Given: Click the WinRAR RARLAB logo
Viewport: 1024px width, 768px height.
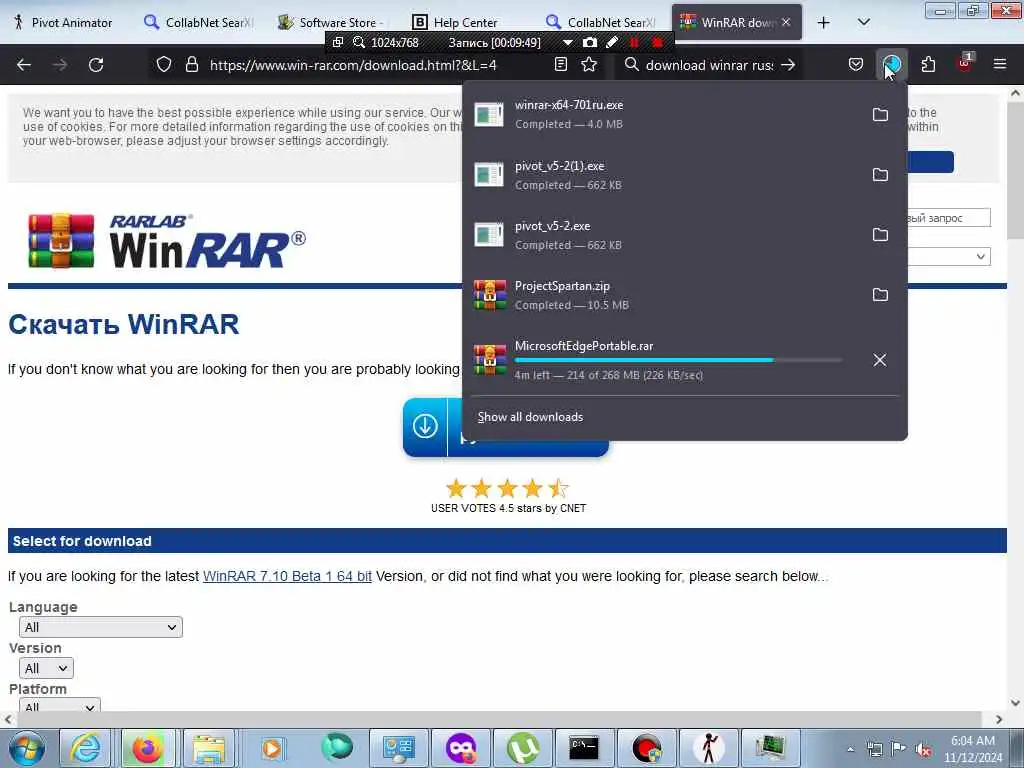Looking at the screenshot, I should 167,241.
